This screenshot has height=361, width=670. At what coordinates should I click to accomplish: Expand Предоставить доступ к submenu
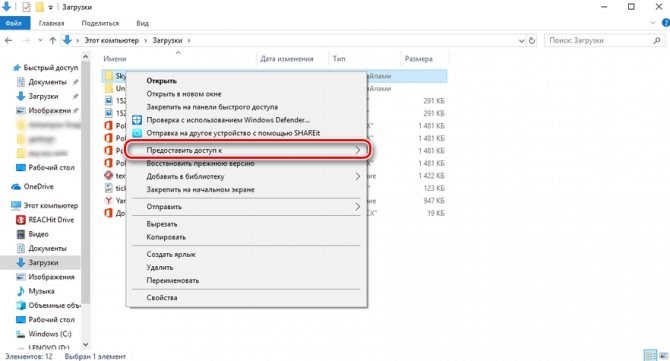(x=248, y=150)
